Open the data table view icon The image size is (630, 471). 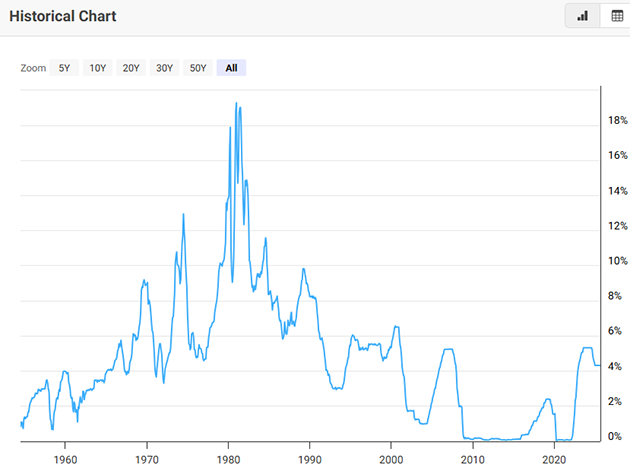[616, 16]
